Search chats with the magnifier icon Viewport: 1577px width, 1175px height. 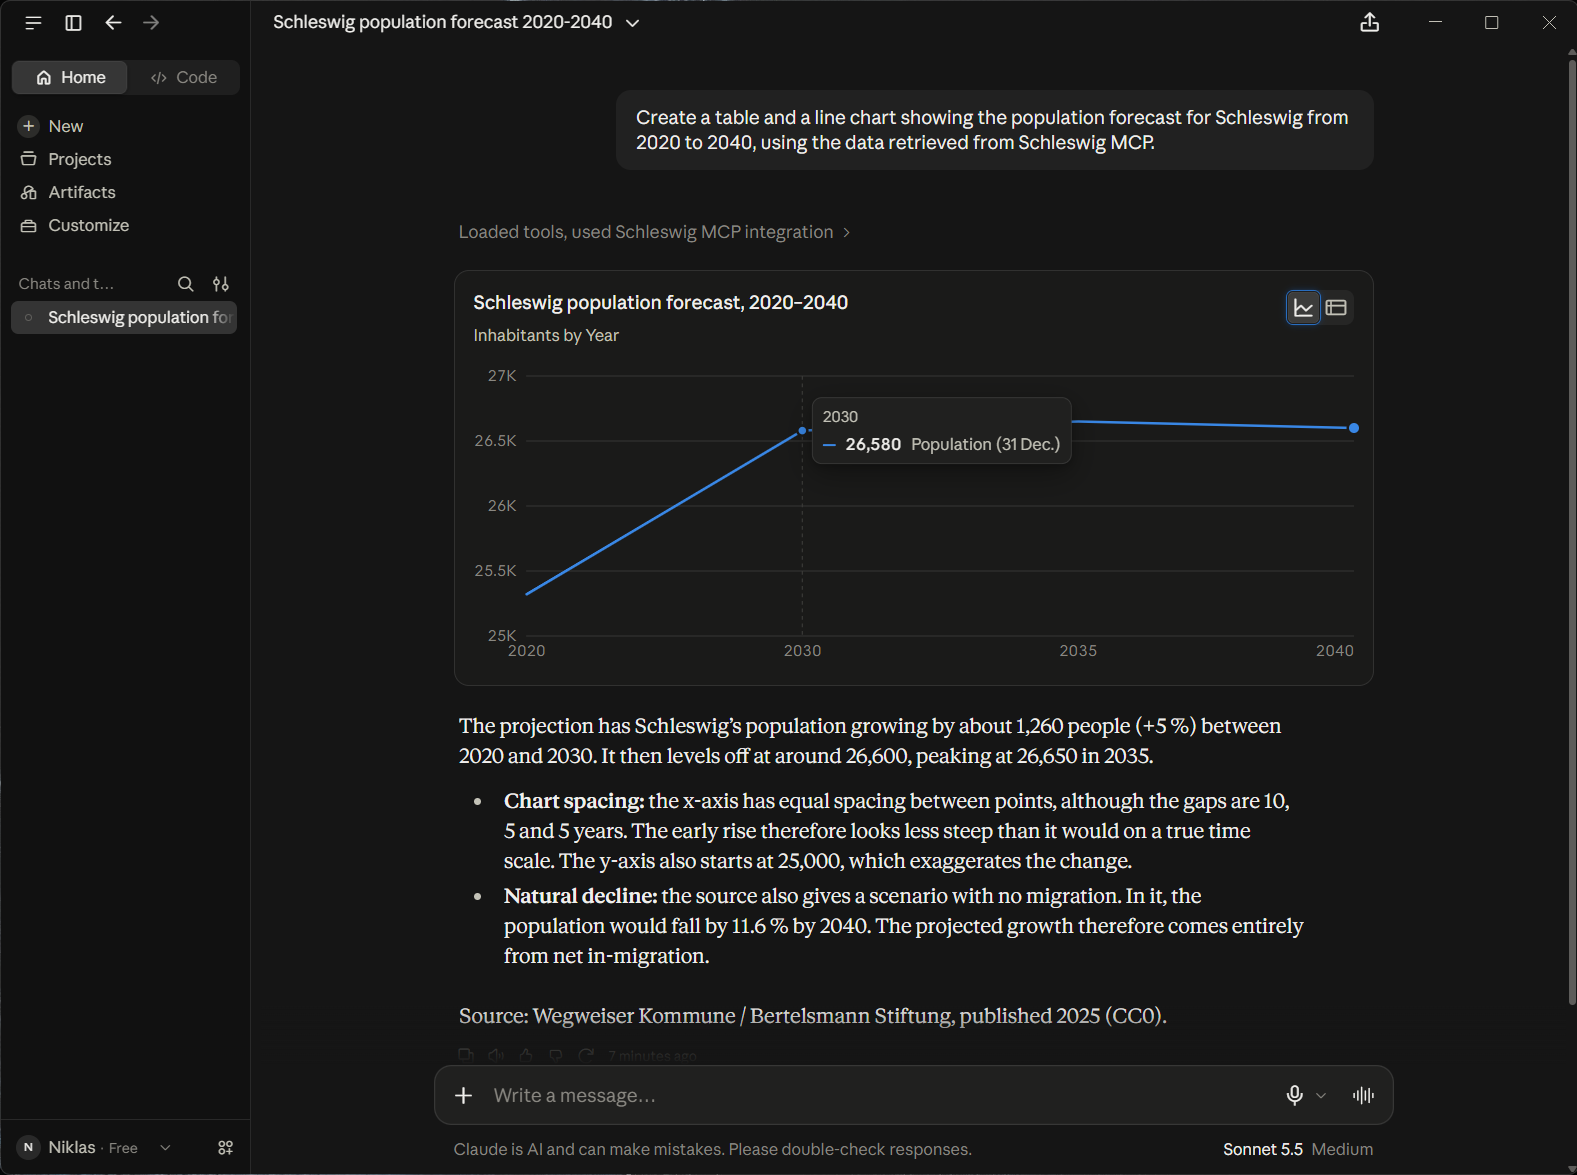[185, 284]
